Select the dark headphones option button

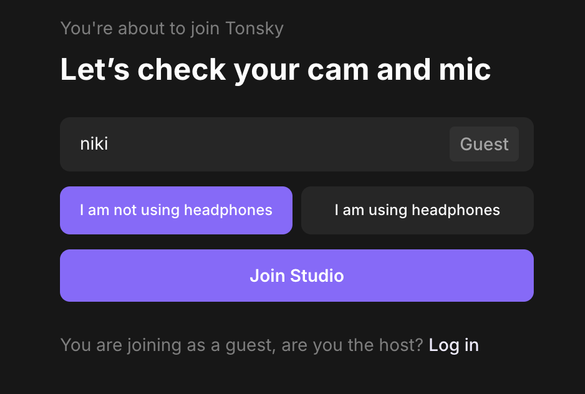point(417,210)
